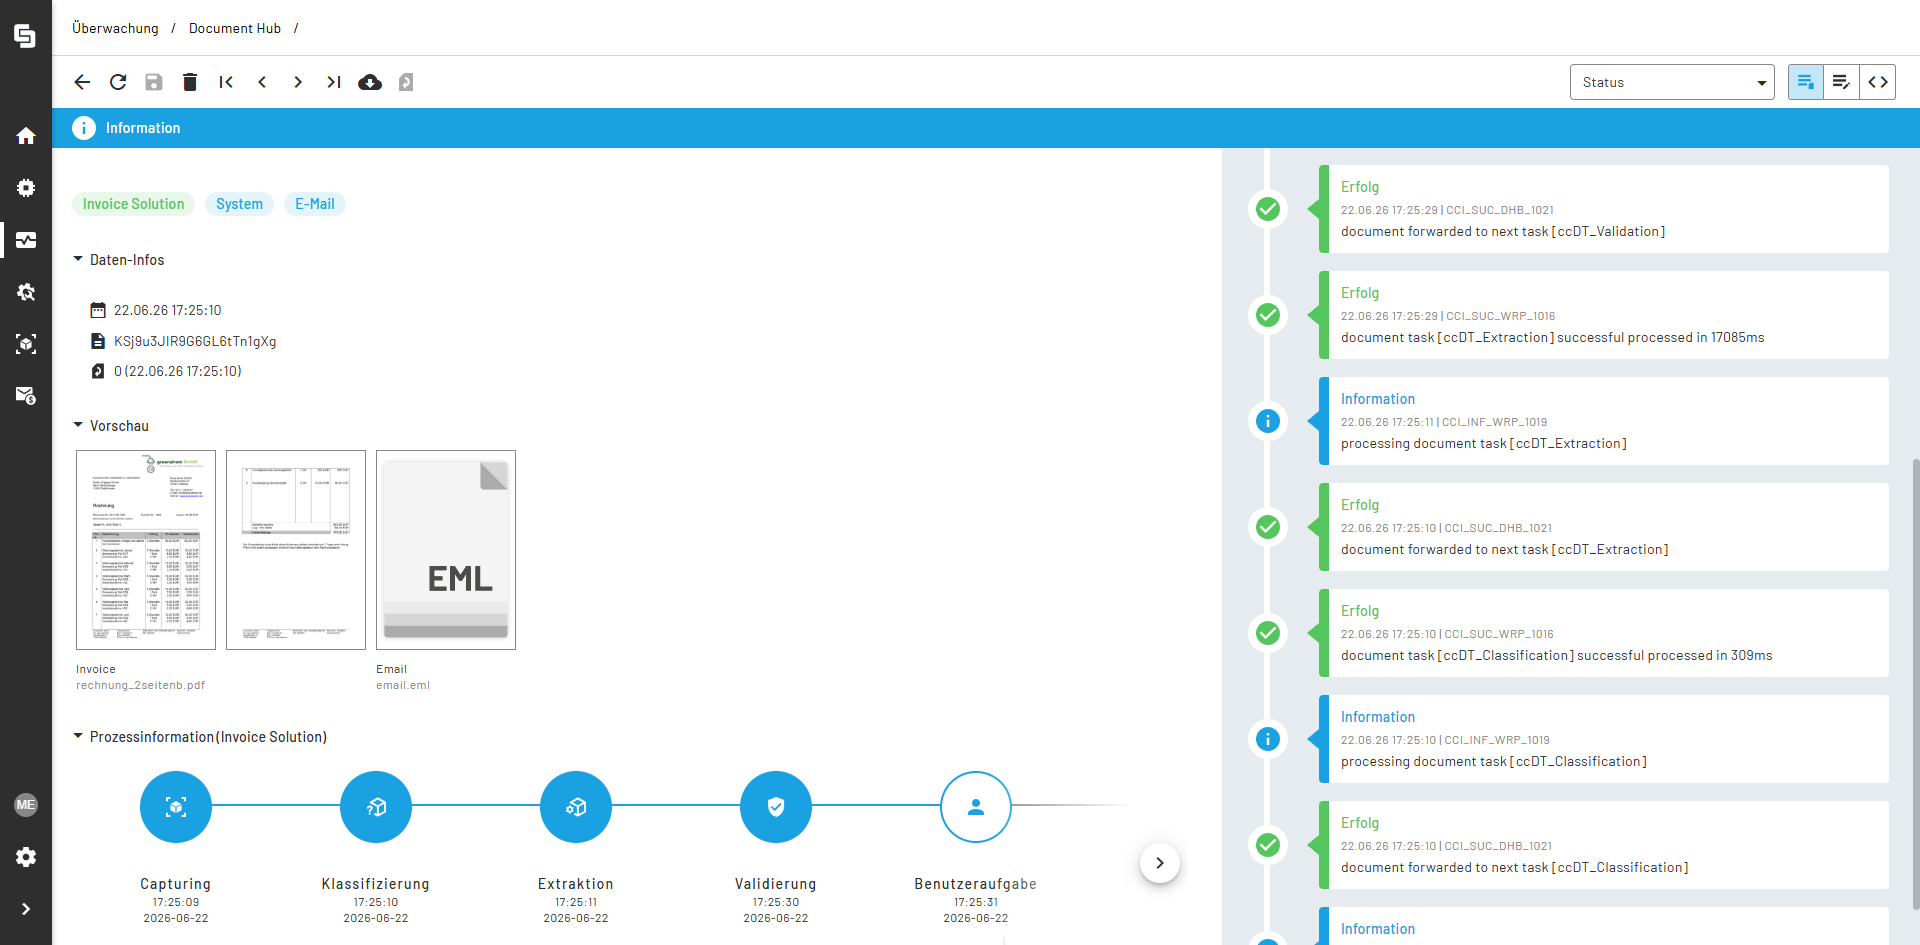
Task: Click the next arrow button in the process timeline
Action: click(1160, 863)
